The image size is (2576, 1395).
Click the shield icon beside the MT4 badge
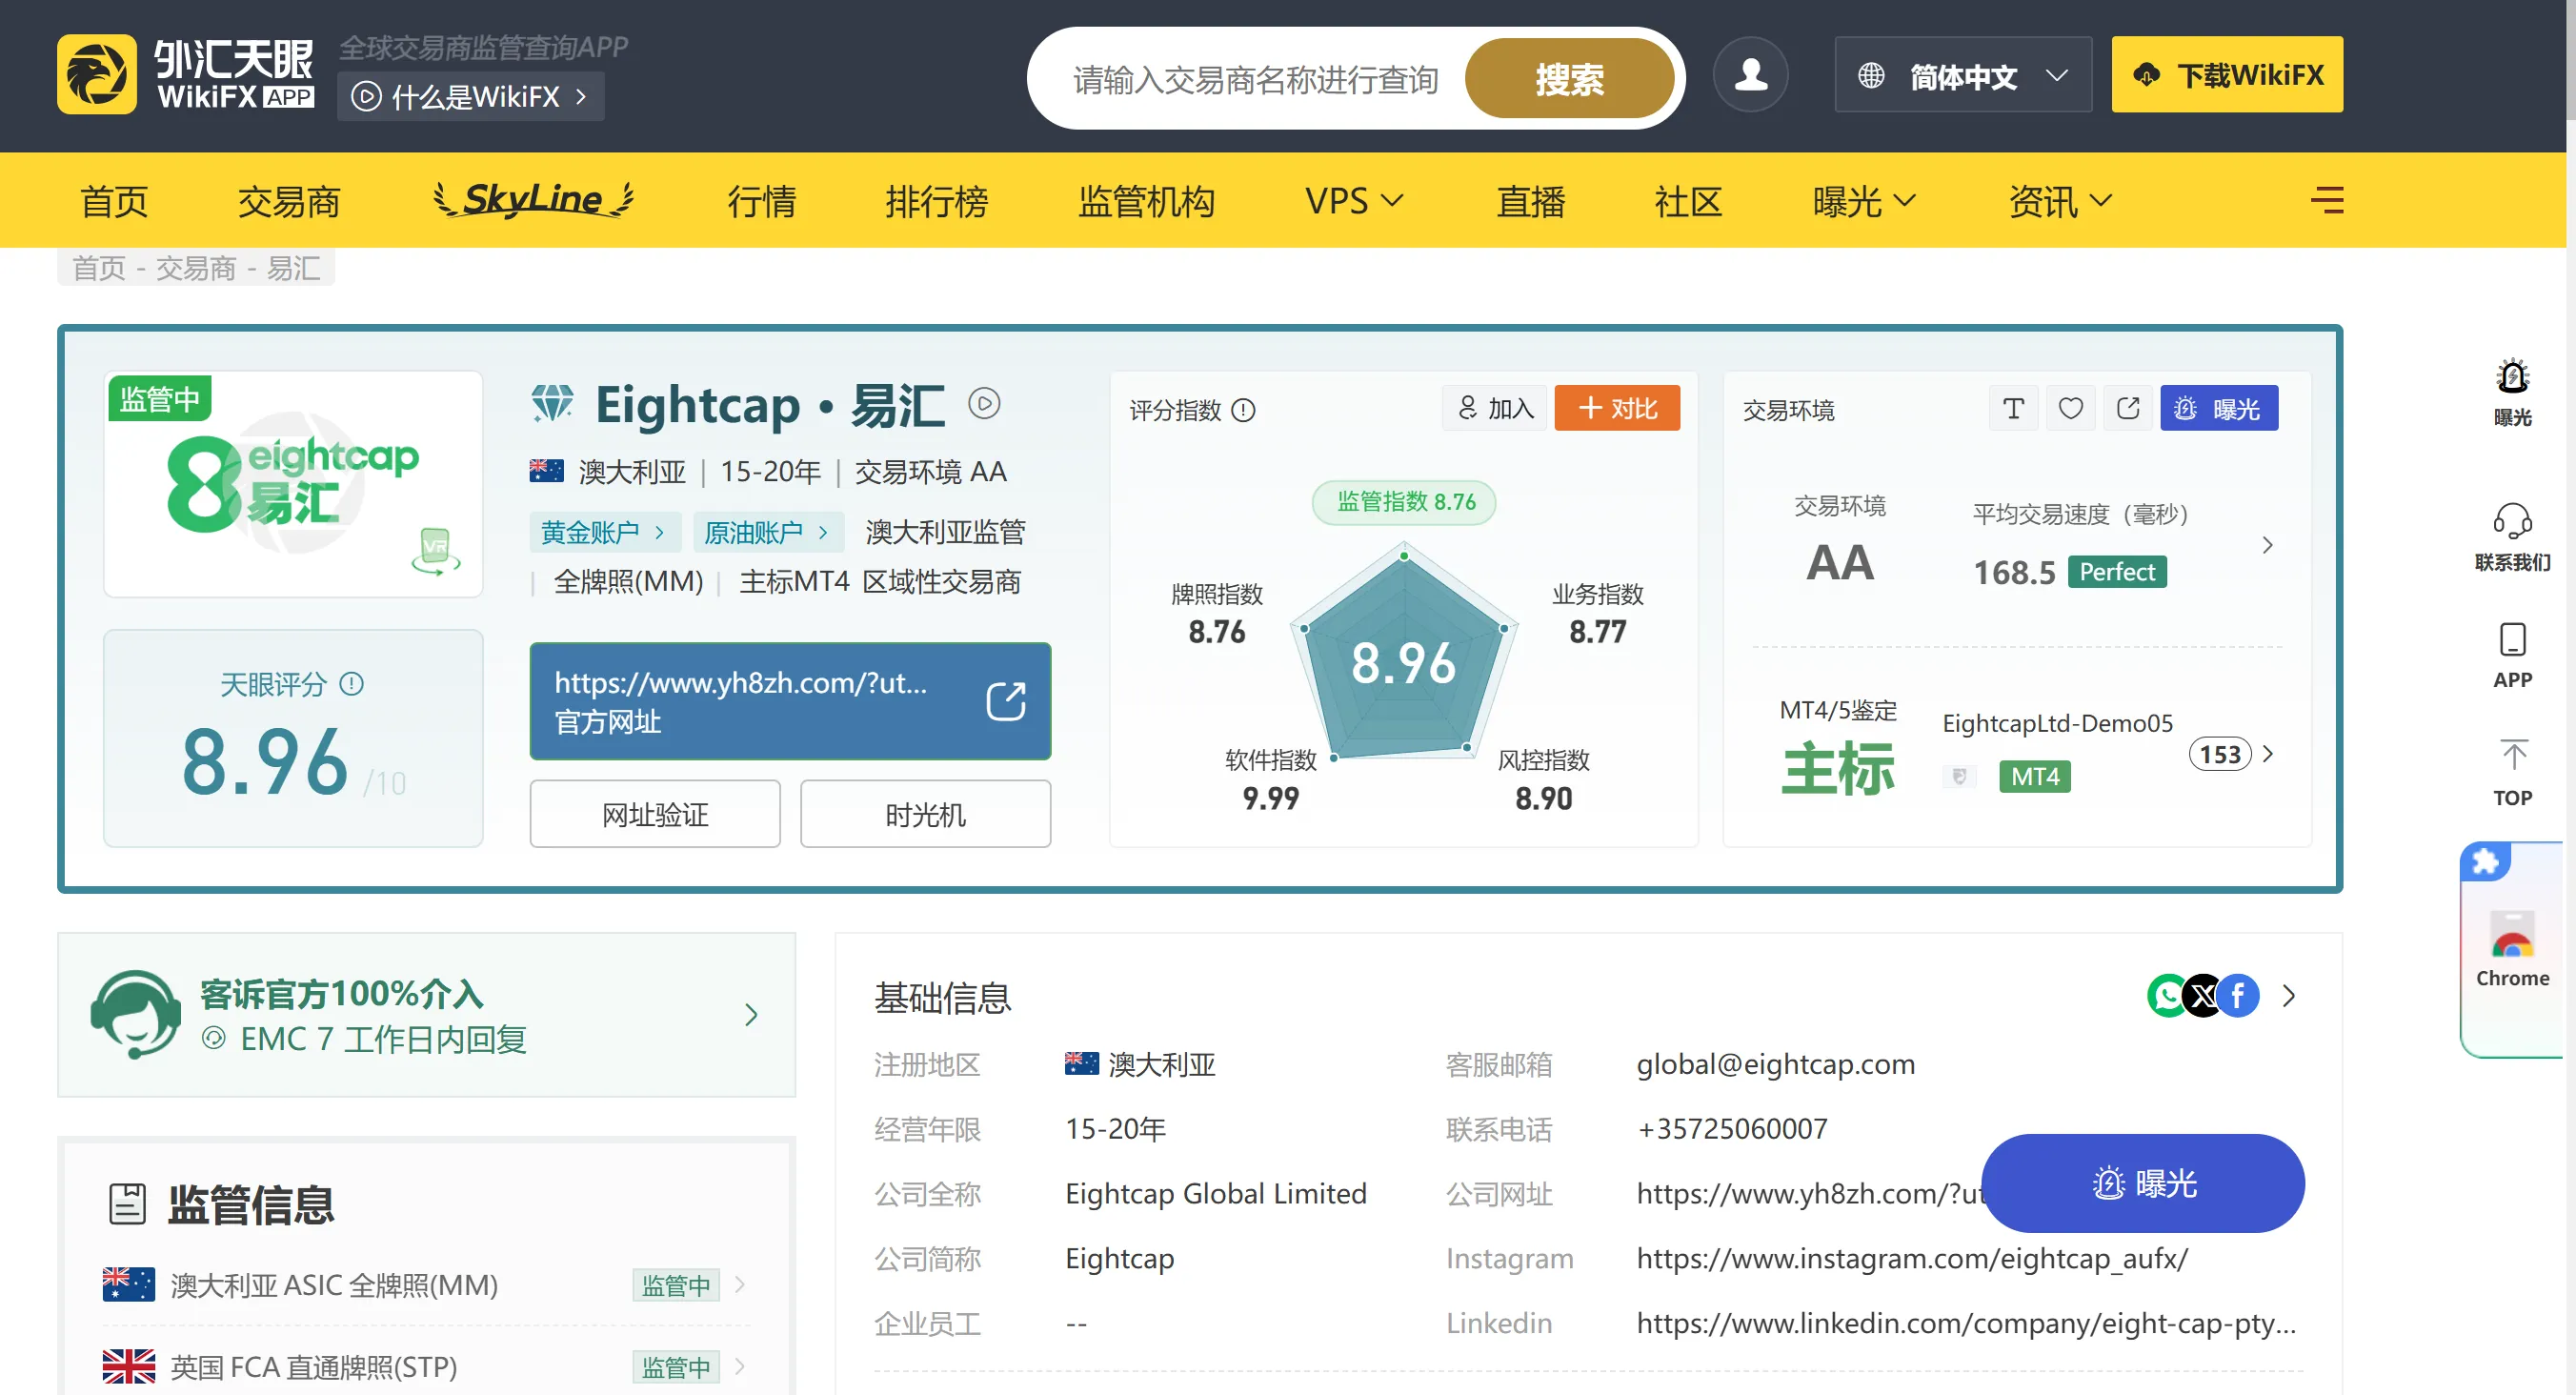pos(1959,776)
